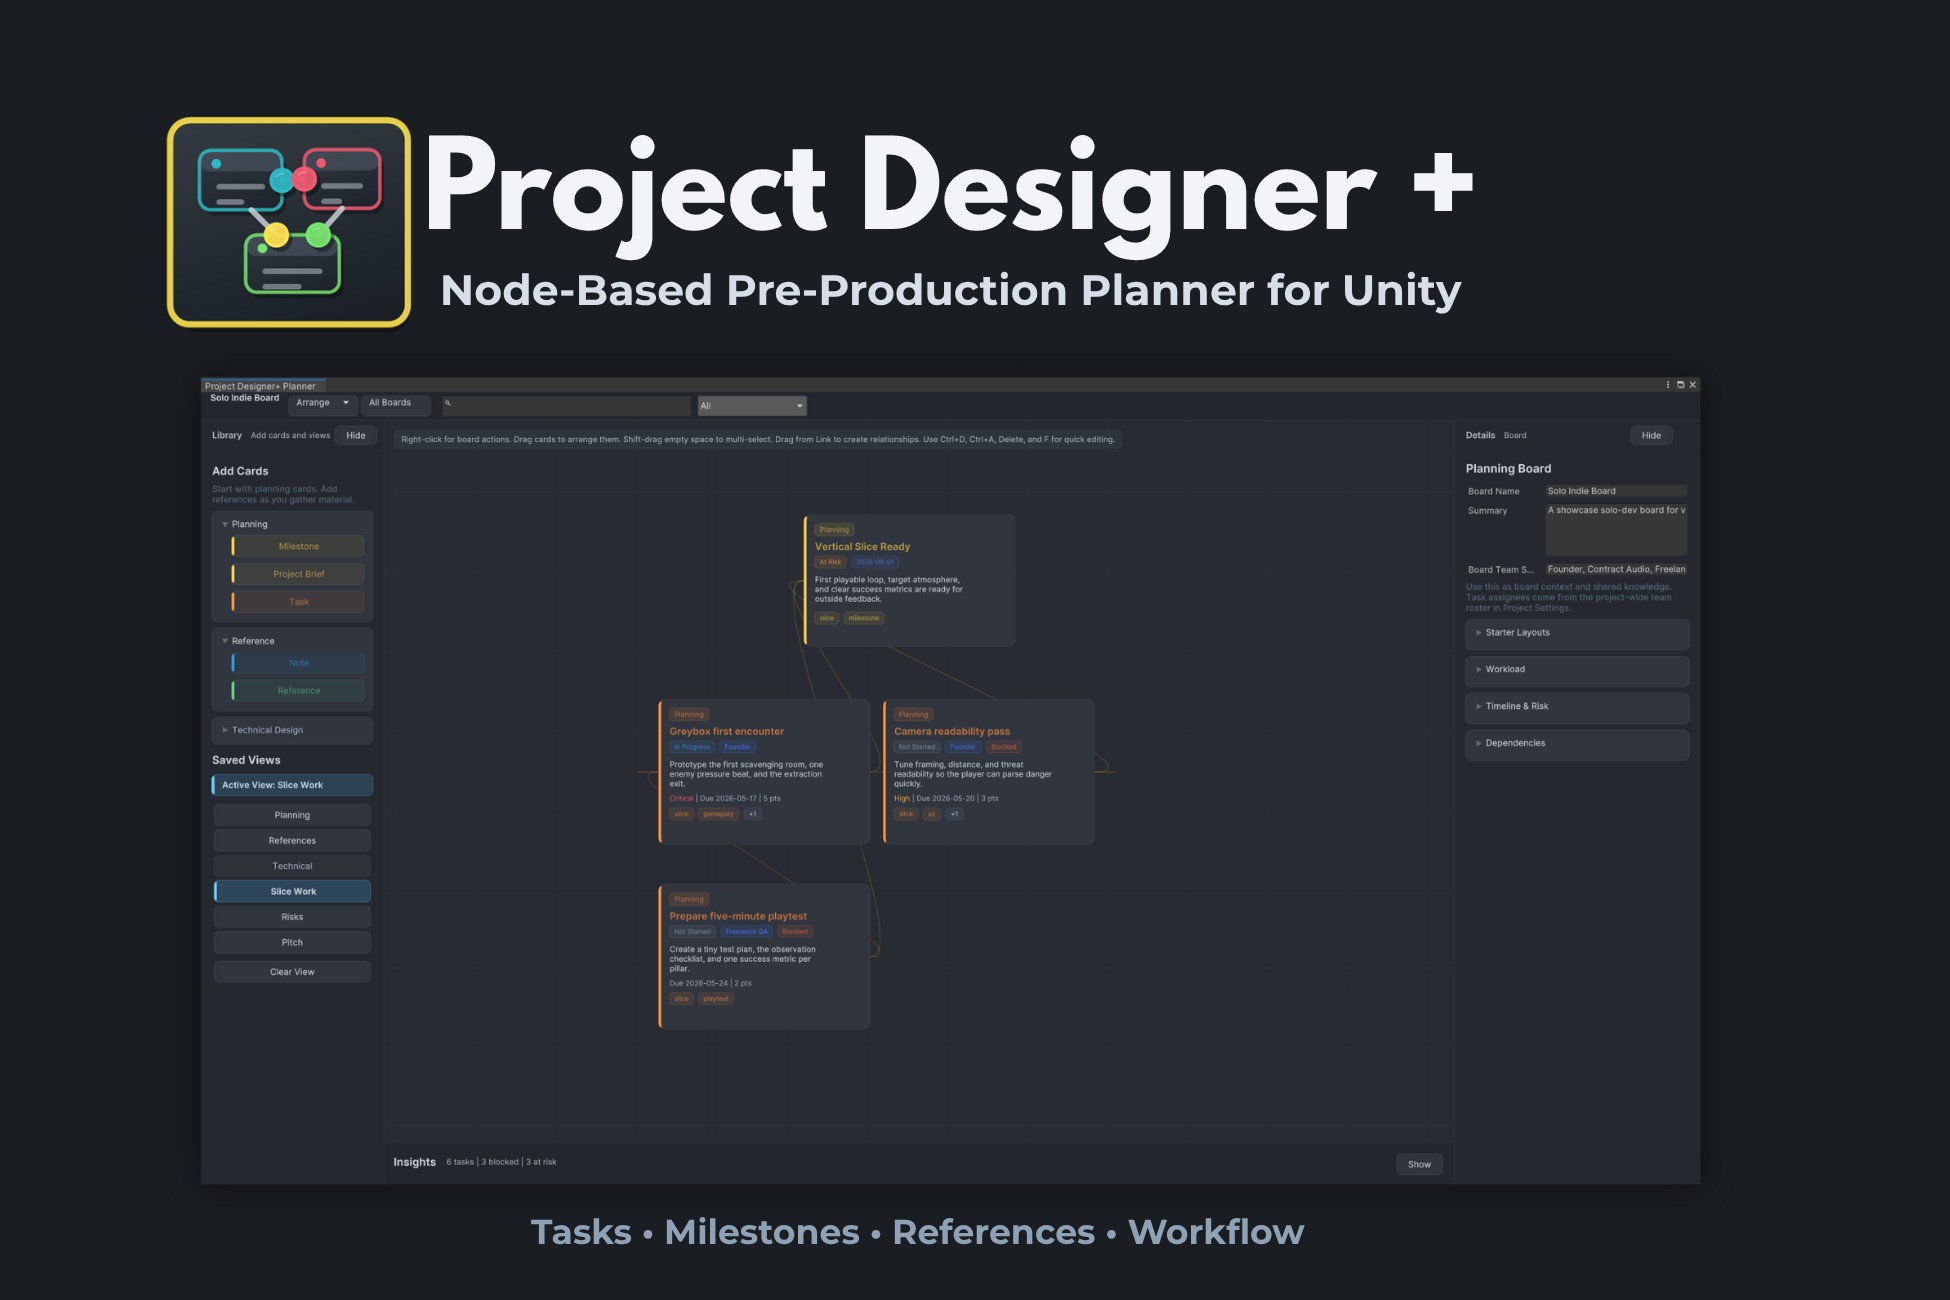
Task: Switch to the Risks saved view
Action: (x=292, y=918)
